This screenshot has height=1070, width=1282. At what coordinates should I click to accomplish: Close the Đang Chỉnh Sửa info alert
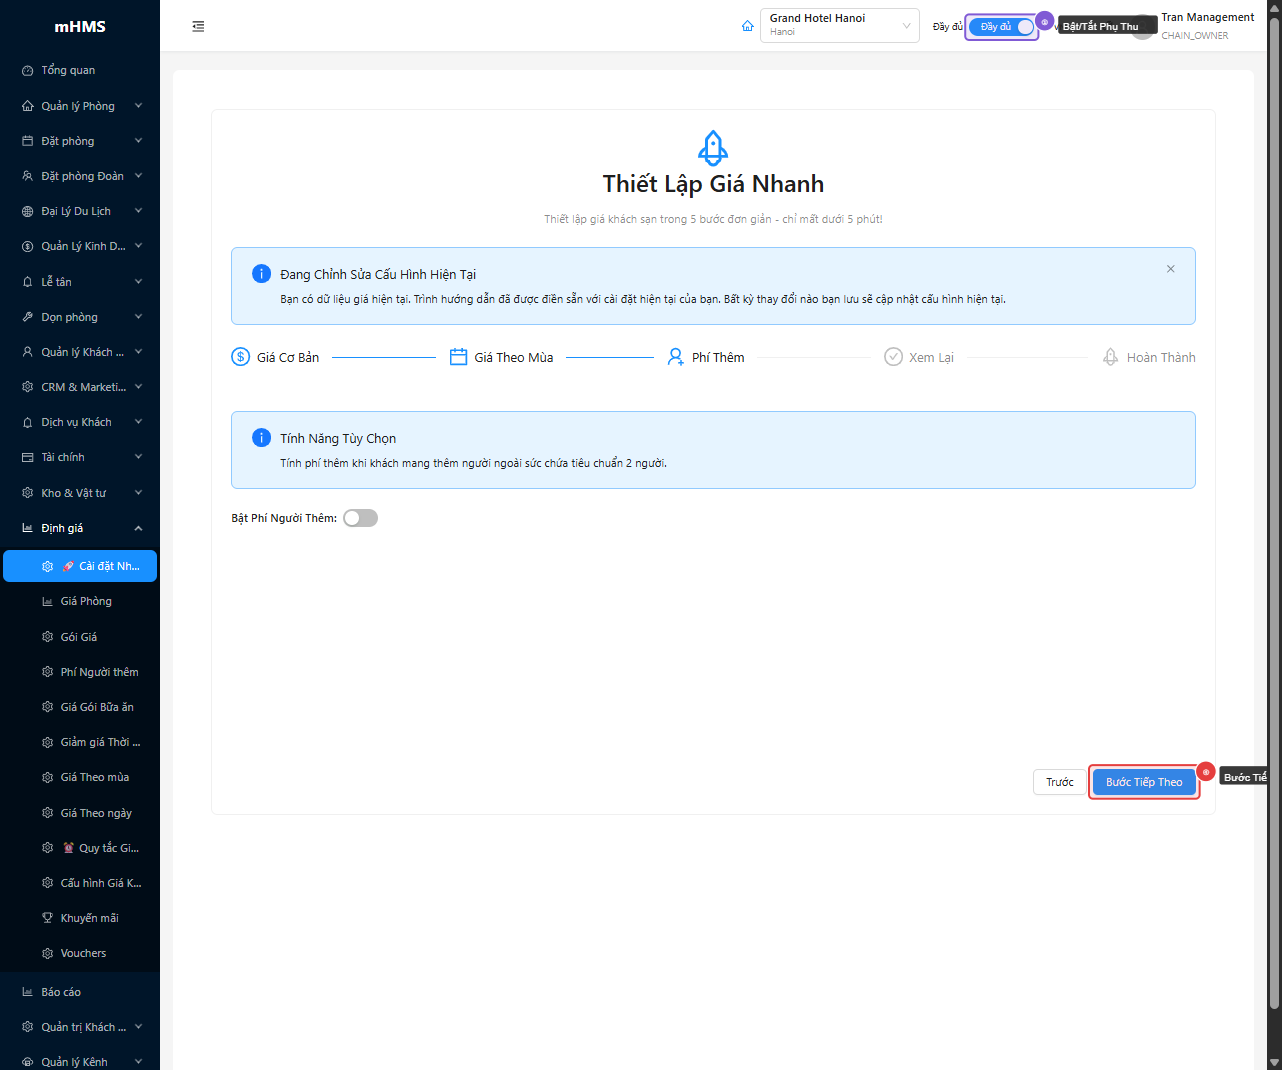click(1170, 269)
